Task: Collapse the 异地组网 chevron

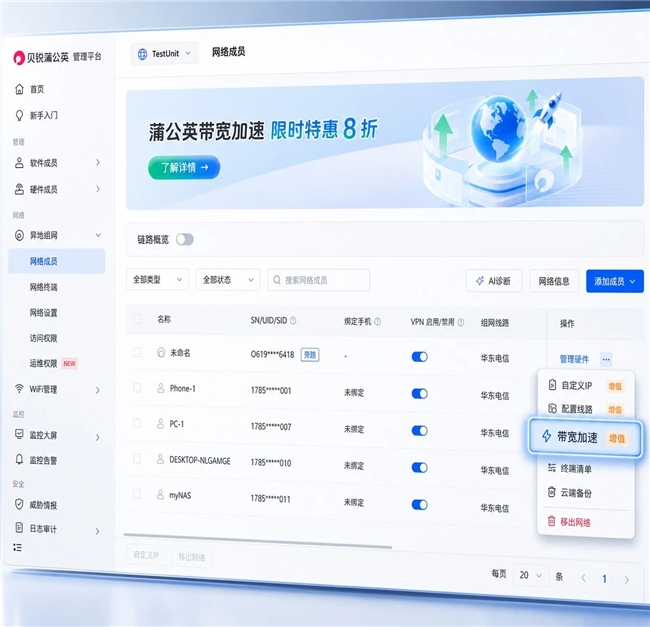Action: pyautogui.click(x=98, y=235)
